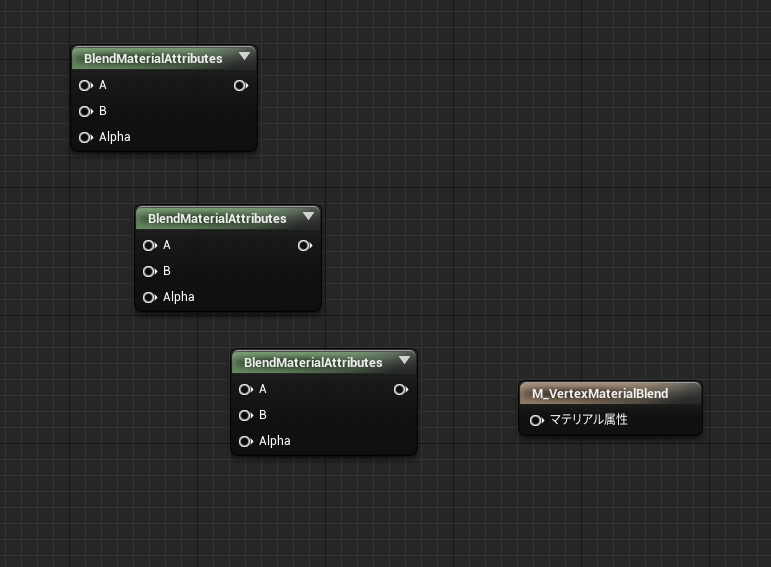The height and width of the screenshot is (567, 771).
Task: Collapse middle BlendMaterialAttributes node via triangle
Action: tap(308, 216)
